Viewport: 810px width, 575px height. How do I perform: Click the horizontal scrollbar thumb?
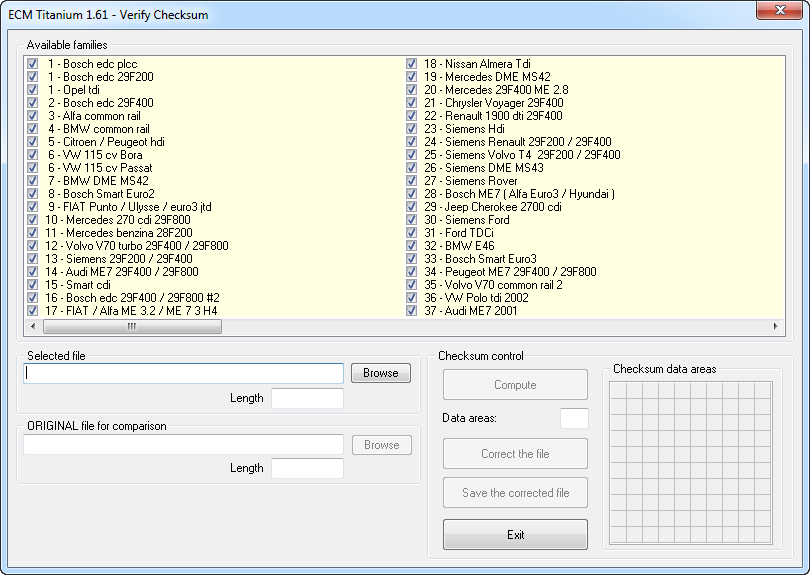132,326
